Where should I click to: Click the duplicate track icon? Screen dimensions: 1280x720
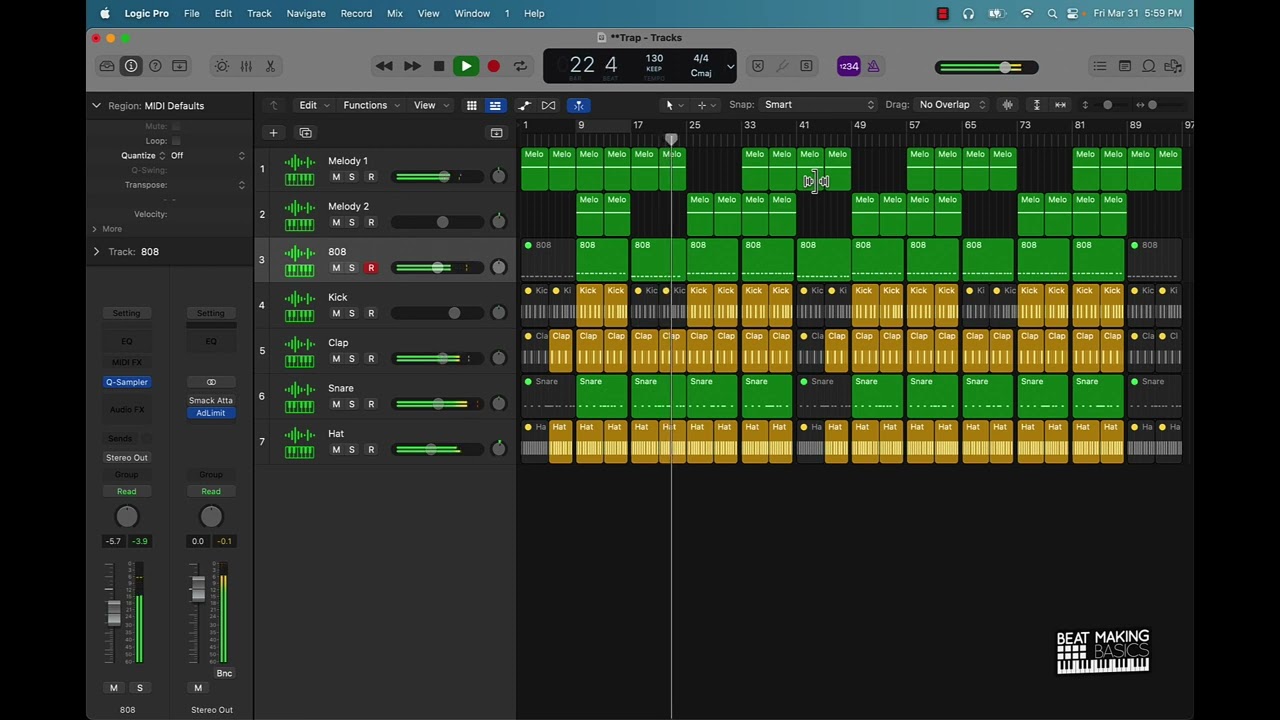306,133
